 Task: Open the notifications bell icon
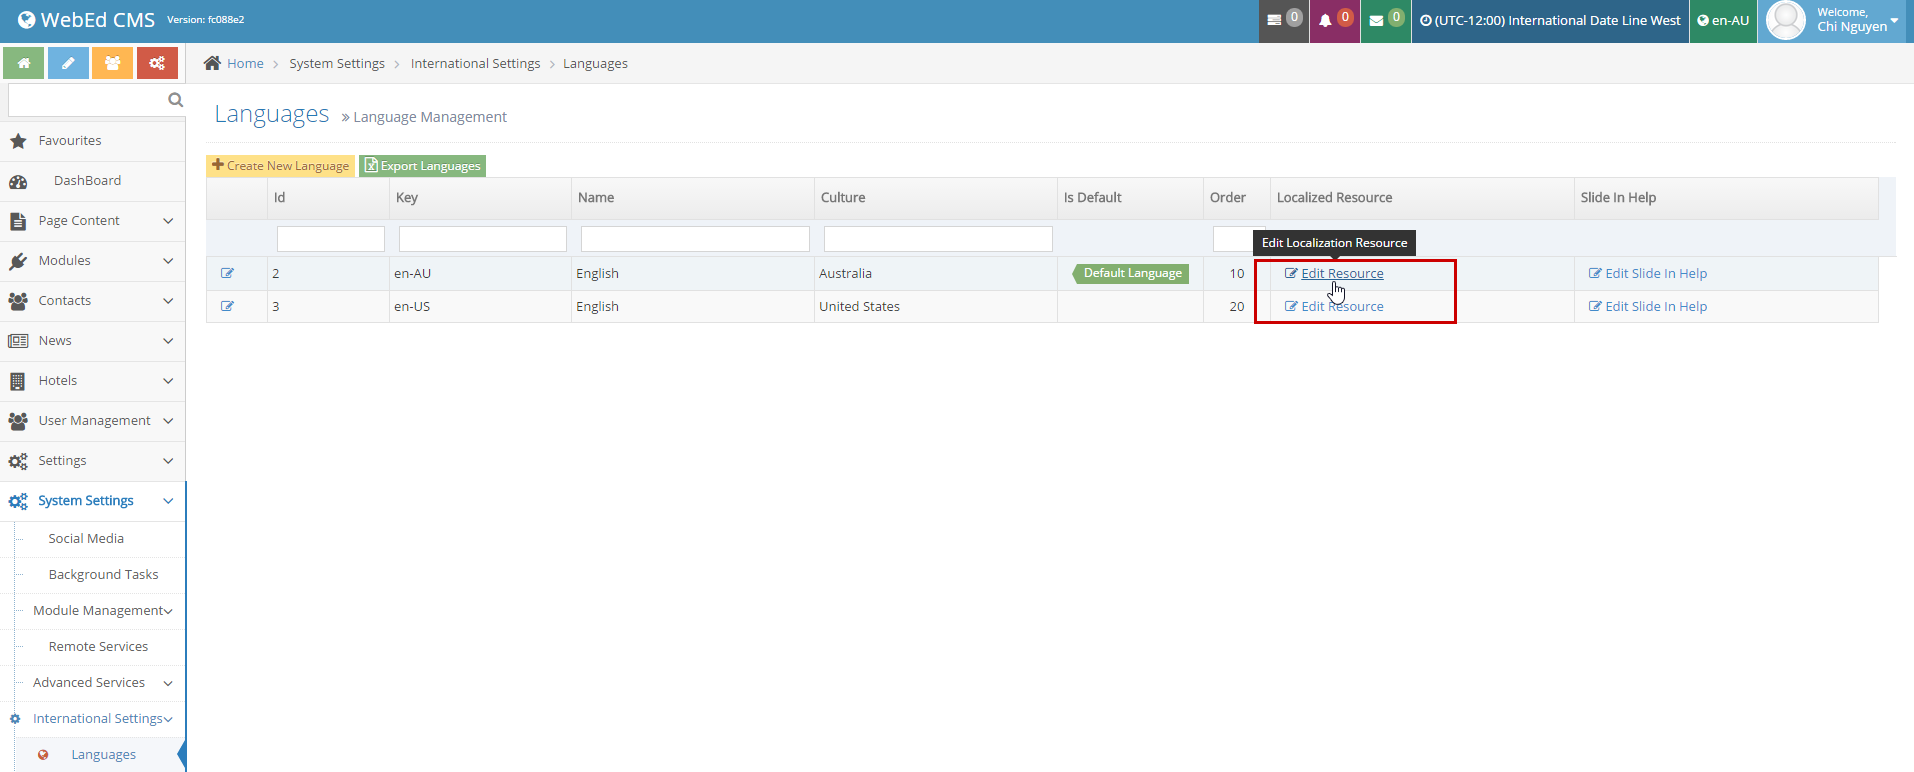(x=1334, y=21)
